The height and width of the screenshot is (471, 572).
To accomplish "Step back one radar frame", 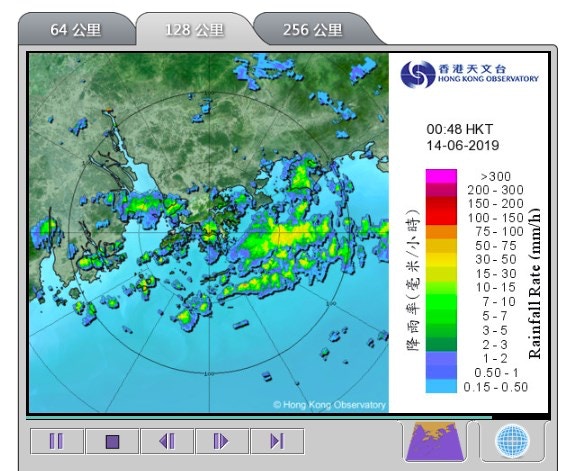I will point(167,441).
